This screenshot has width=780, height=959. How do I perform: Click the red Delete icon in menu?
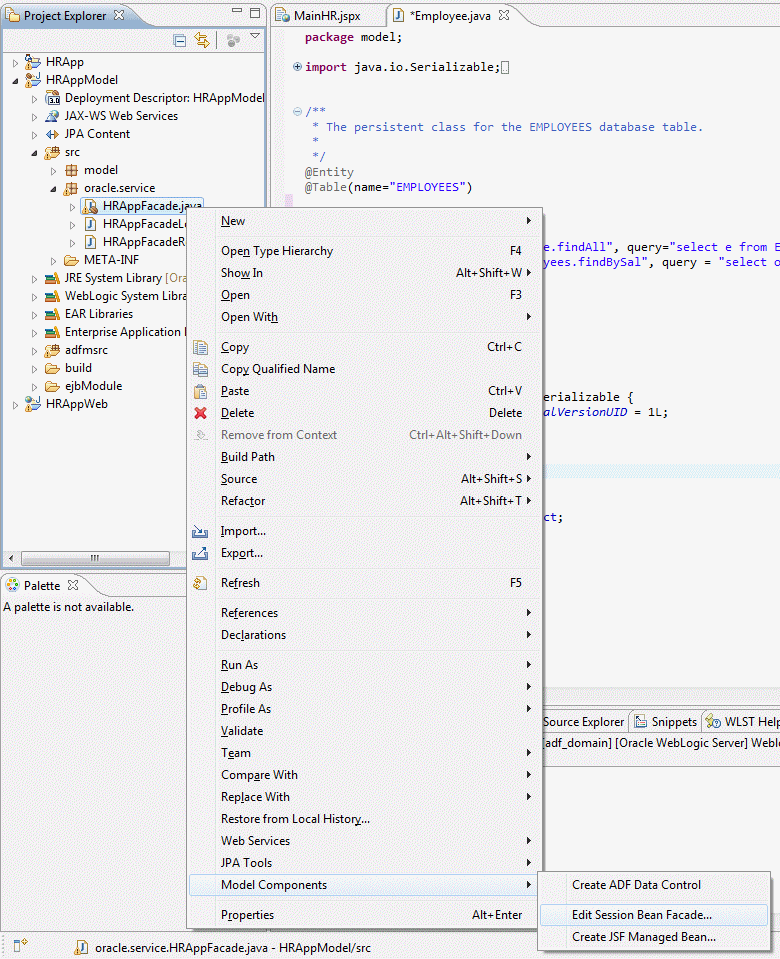[x=201, y=413]
